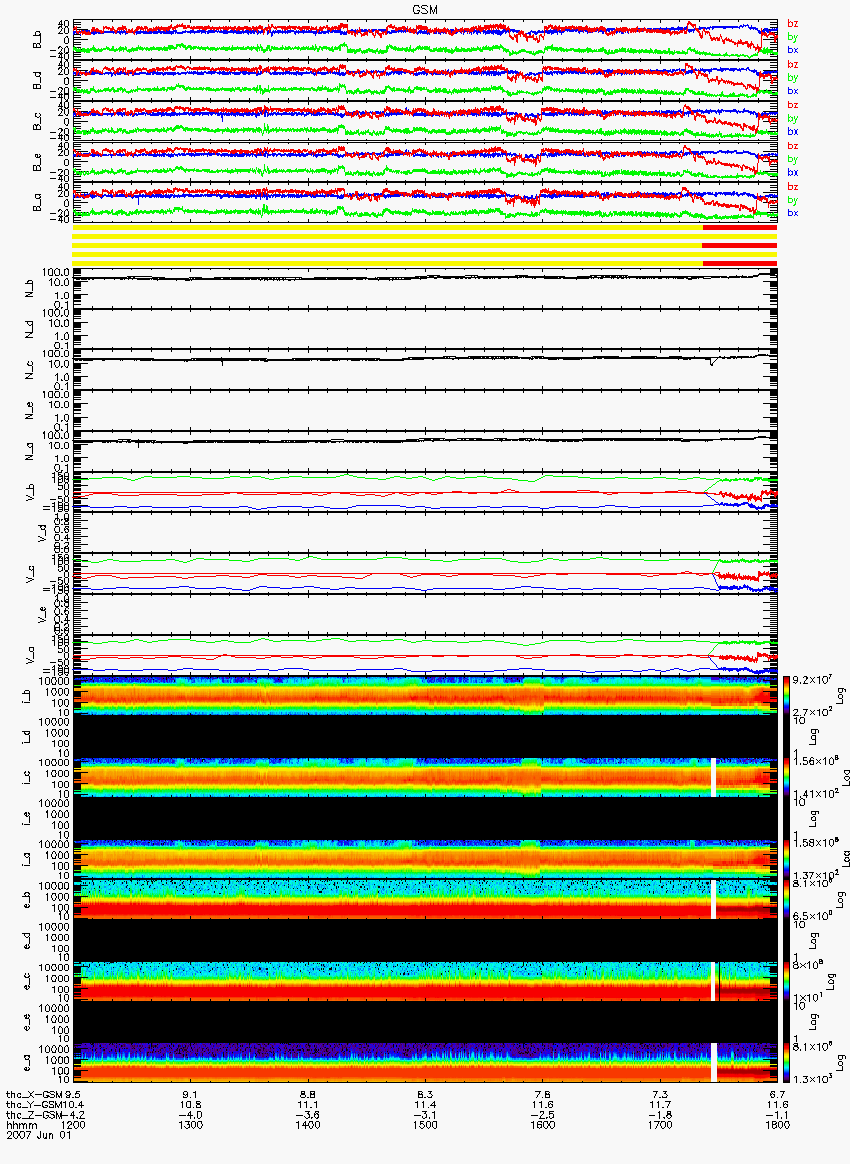
Task: Click the thc_Y-GSM row label
Action: click(34, 1105)
